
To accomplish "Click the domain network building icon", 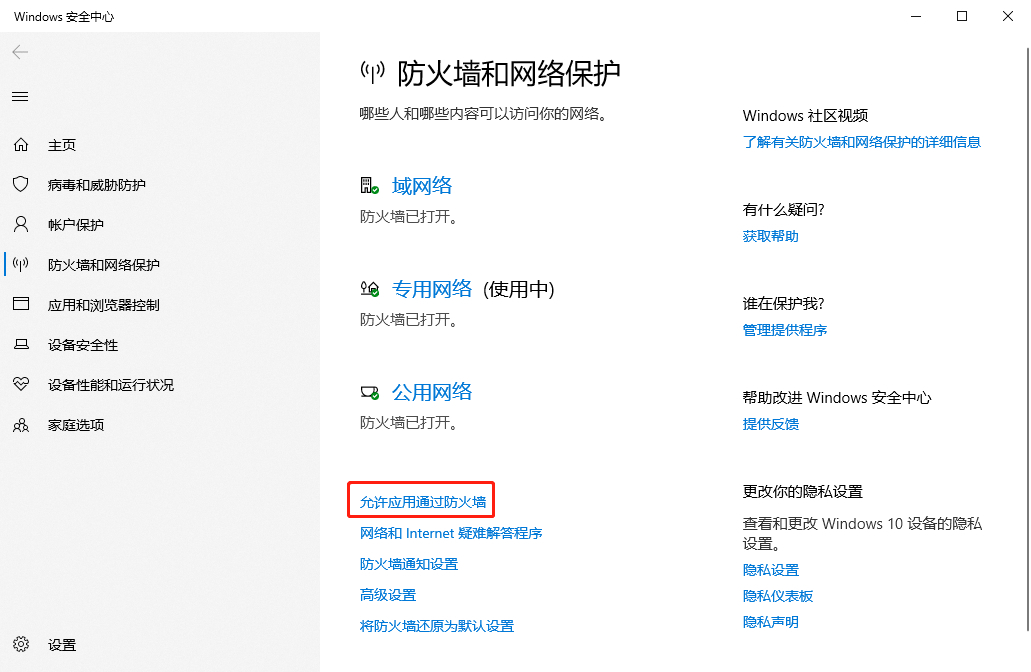I will (x=370, y=185).
